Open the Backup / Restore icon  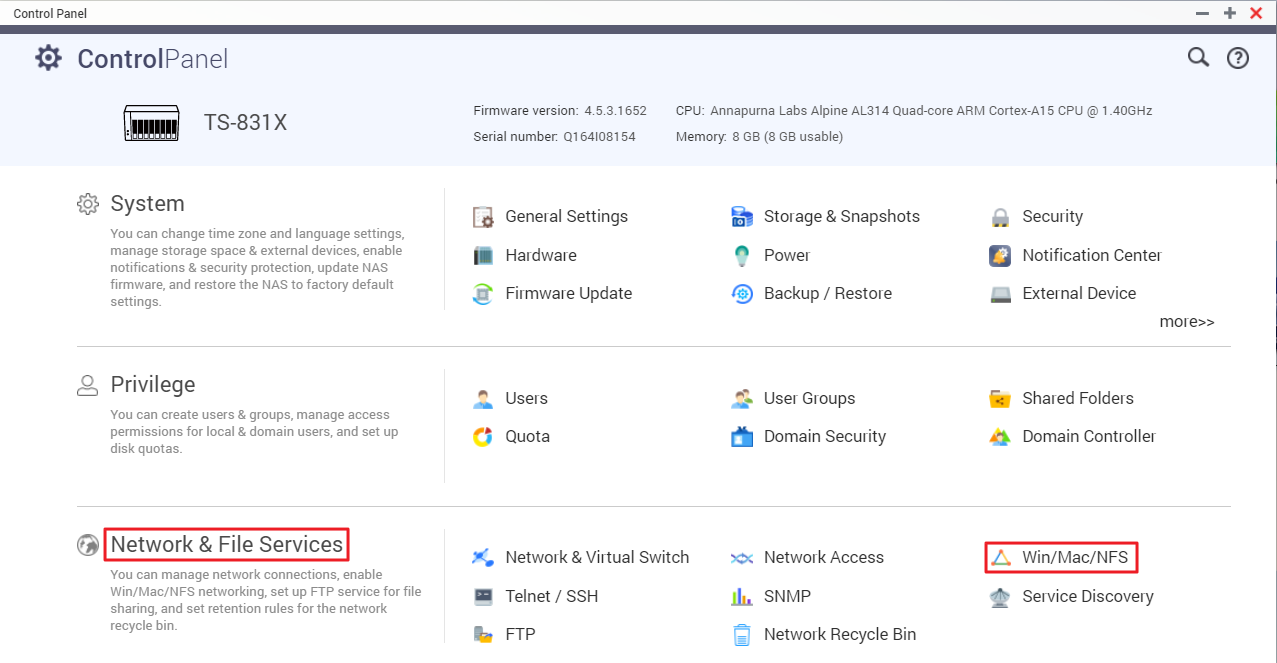(x=742, y=294)
